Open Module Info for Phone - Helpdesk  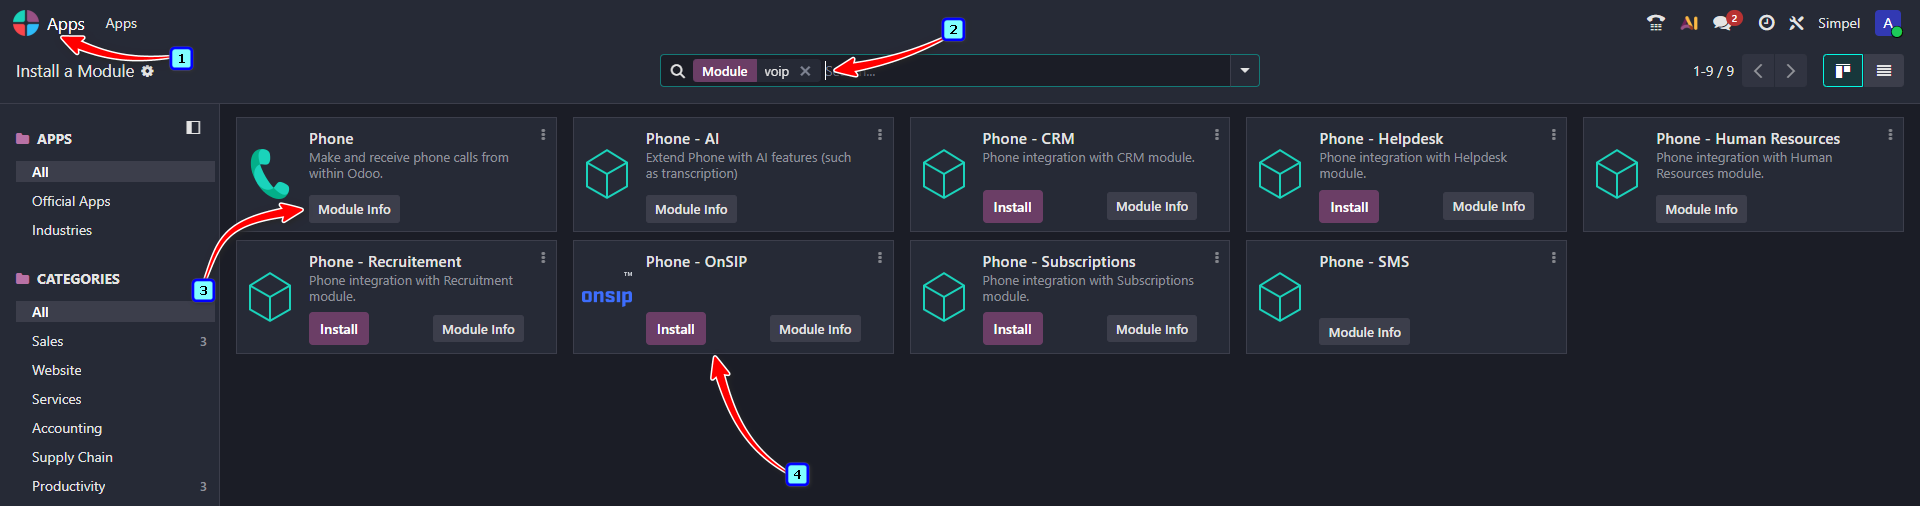[1489, 206]
